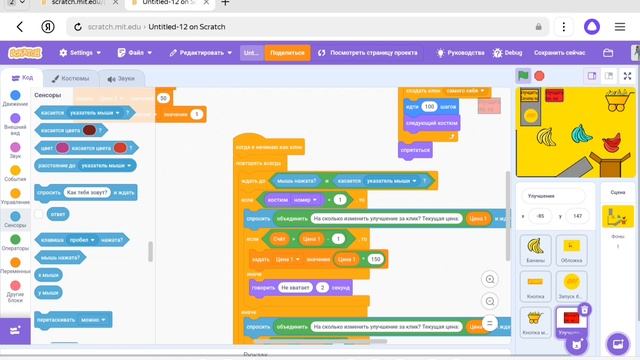Select the Кнопка sprite
This screenshot has width=640, height=360.
click(x=536, y=286)
